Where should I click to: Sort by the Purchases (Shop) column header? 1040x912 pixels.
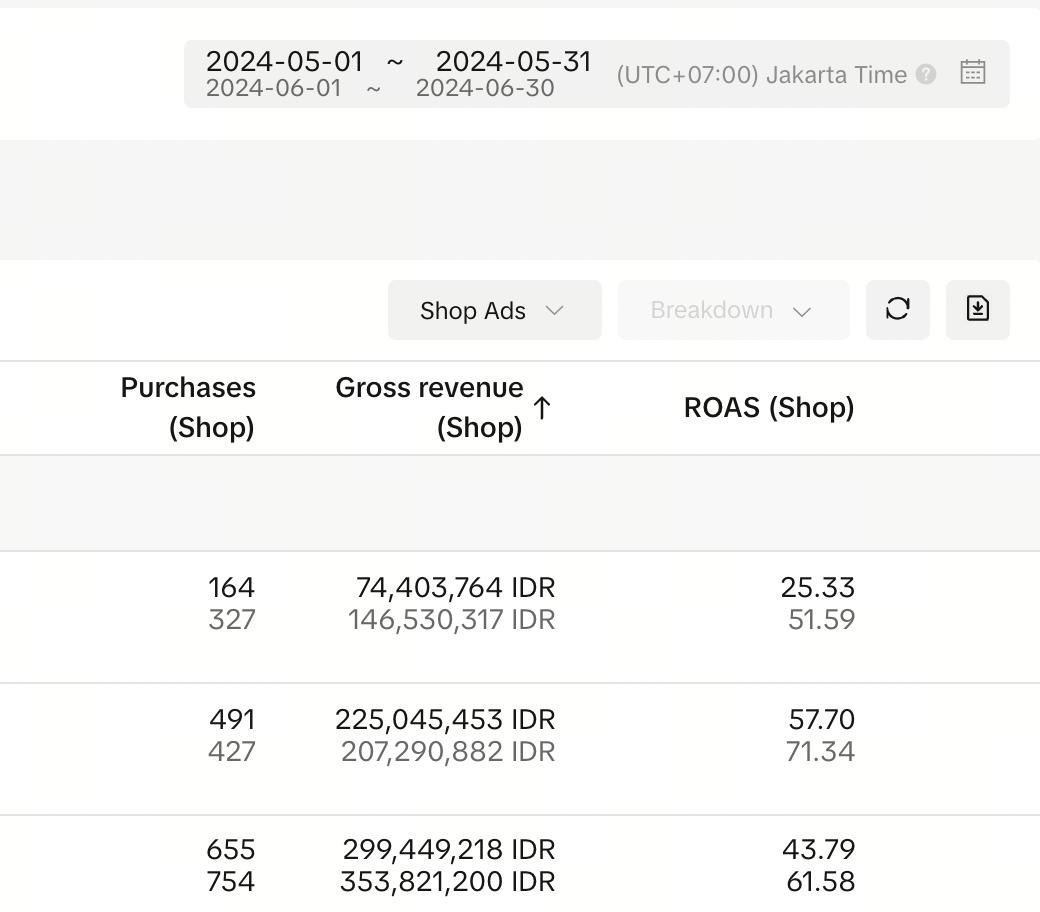(x=188, y=407)
